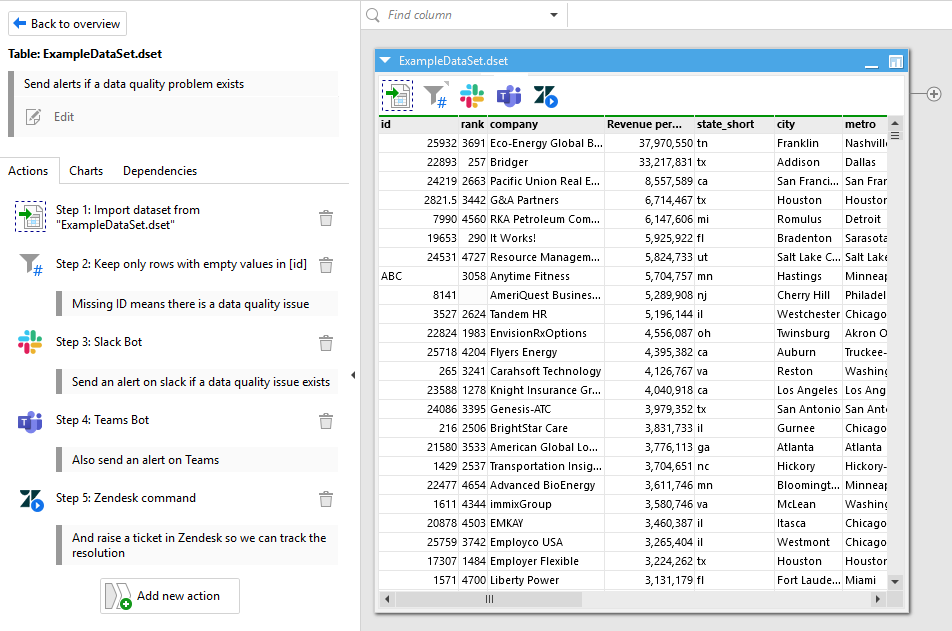Click the Anytime Fitness company cell
Image resolution: width=952 pixels, height=631 pixels.
[546, 276]
